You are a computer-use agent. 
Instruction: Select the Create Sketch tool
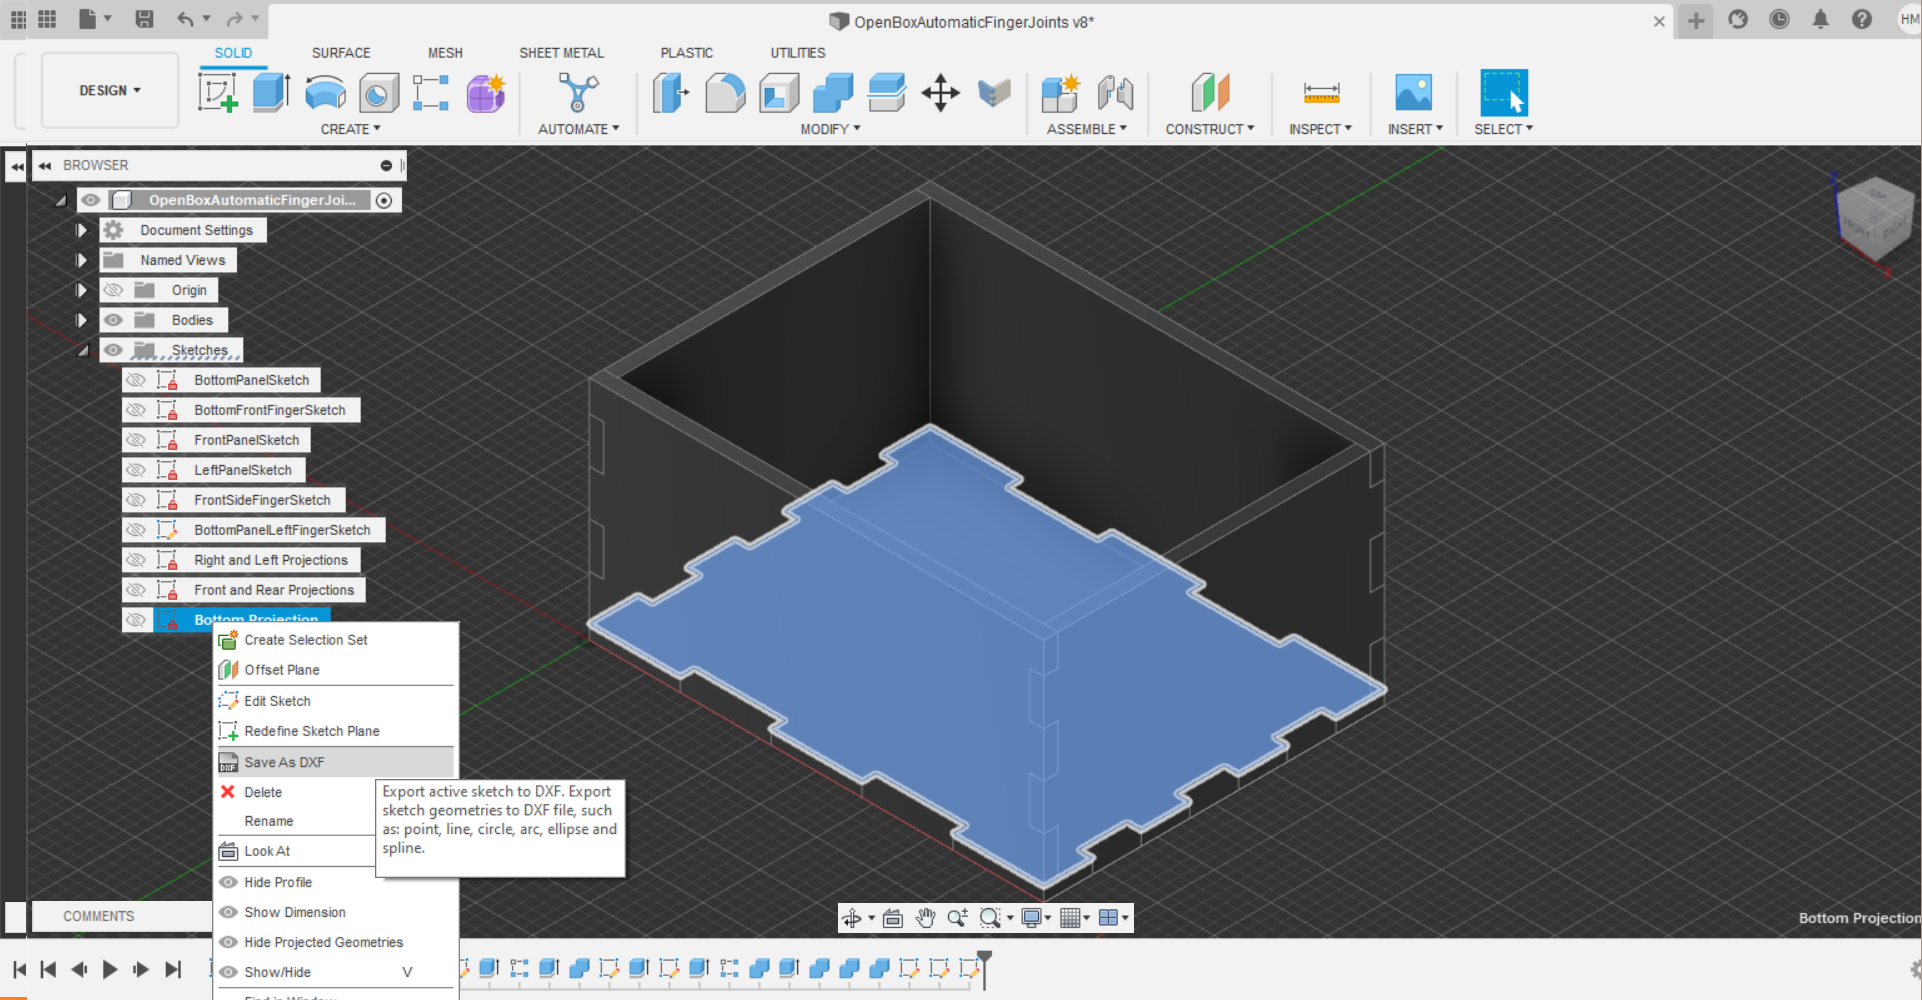pos(218,93)
